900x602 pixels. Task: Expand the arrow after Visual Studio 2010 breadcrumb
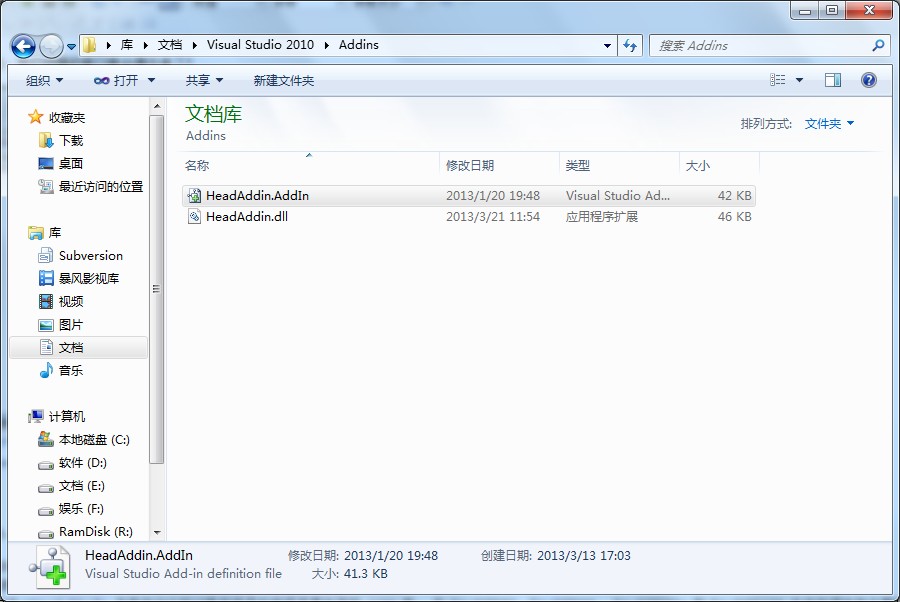pyautogui.click(x=327, y=45)
